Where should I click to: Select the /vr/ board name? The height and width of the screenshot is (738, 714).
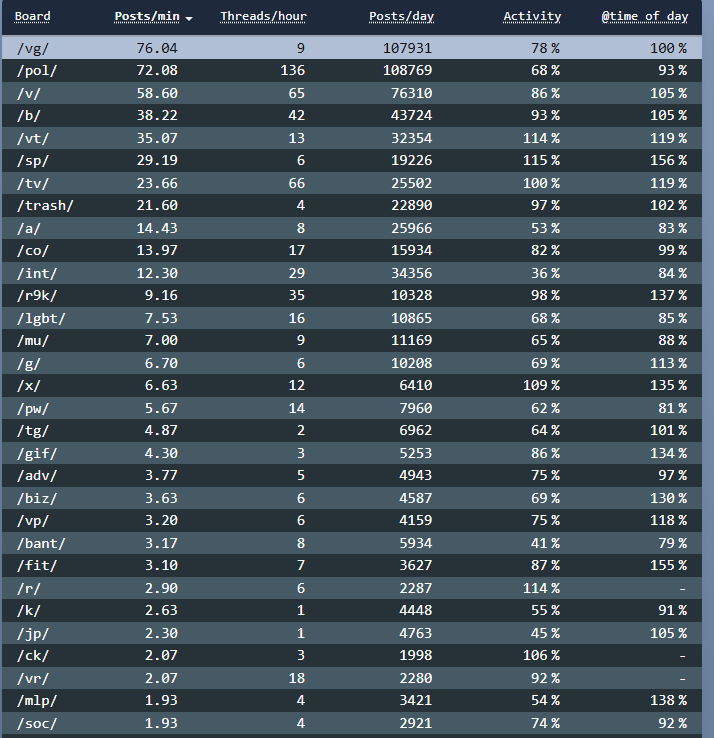click(x=32, y=678)
